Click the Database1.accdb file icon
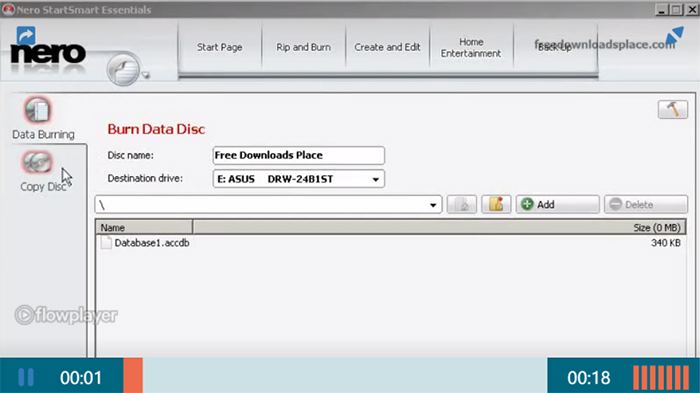Screen dimensions: 700x393 point(106,243)
